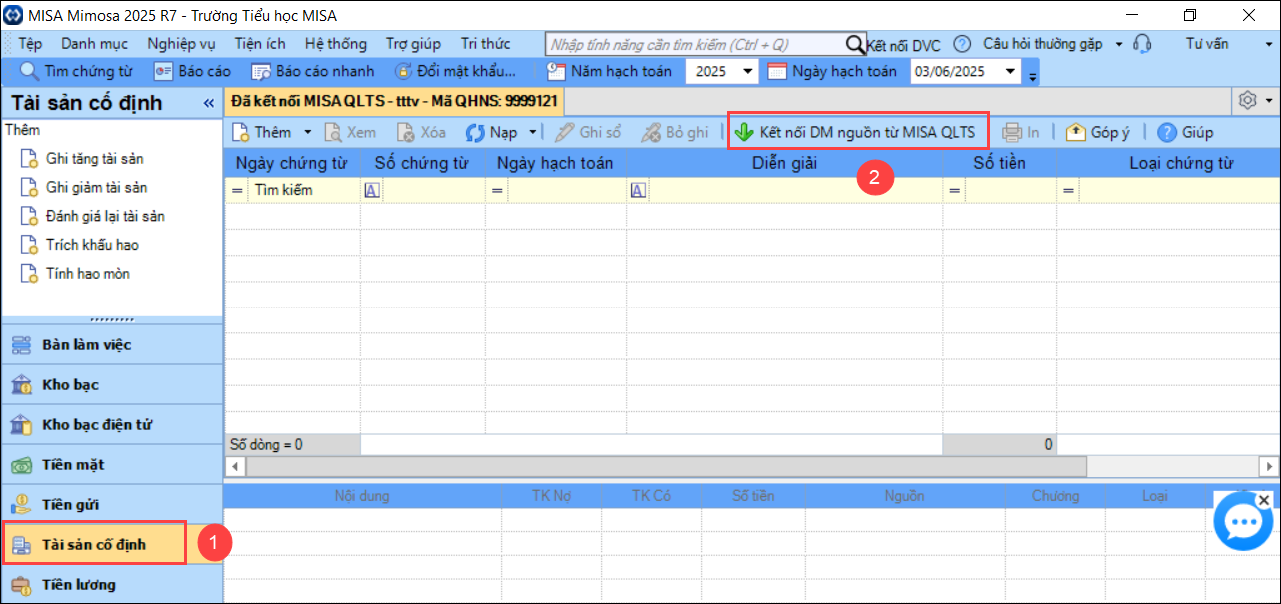Click the Xem view toolbar button
1281x604 pixels.
tap(350, 132)
